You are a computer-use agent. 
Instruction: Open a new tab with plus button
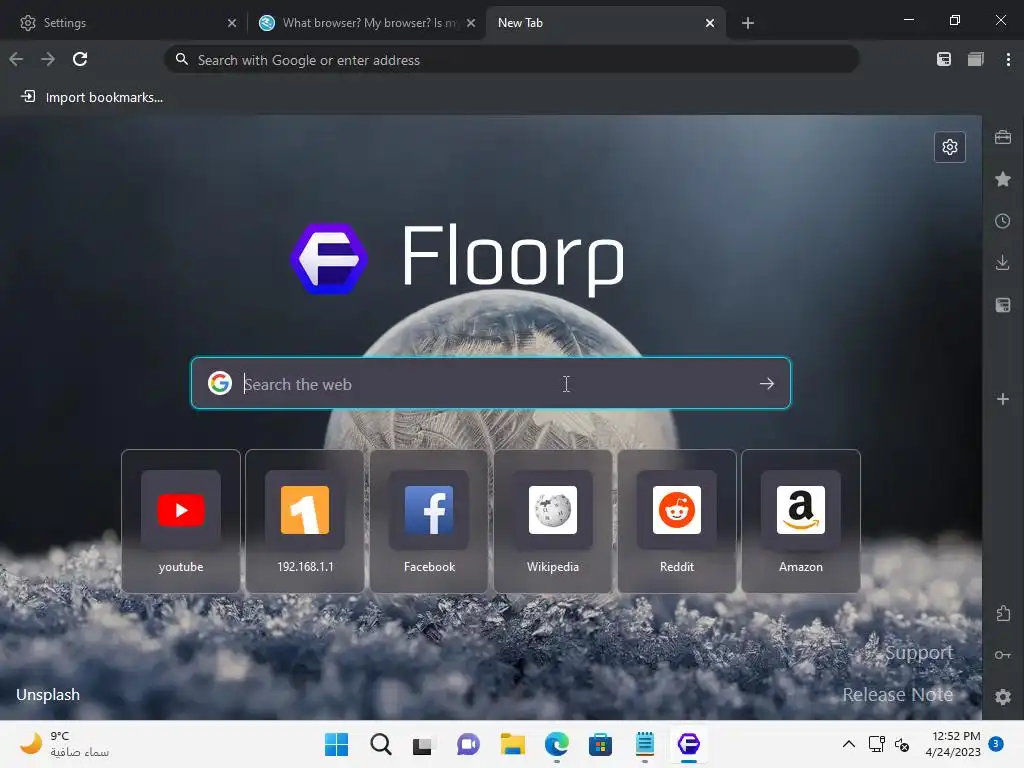pyautogui.click(x=748, y=23)
